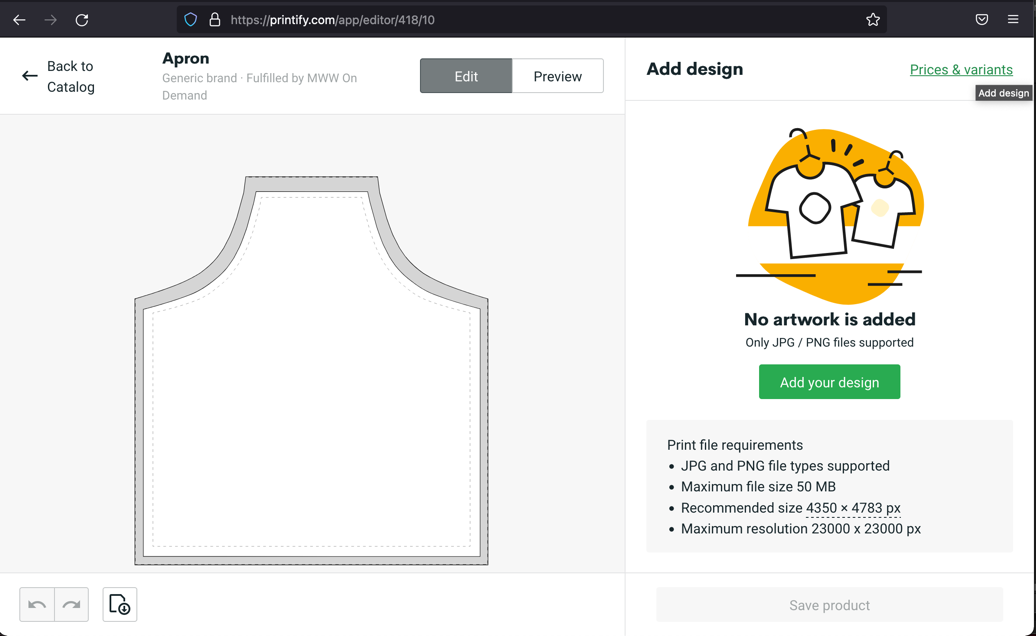Click the browser forward arrow

[x=50, y=20]
